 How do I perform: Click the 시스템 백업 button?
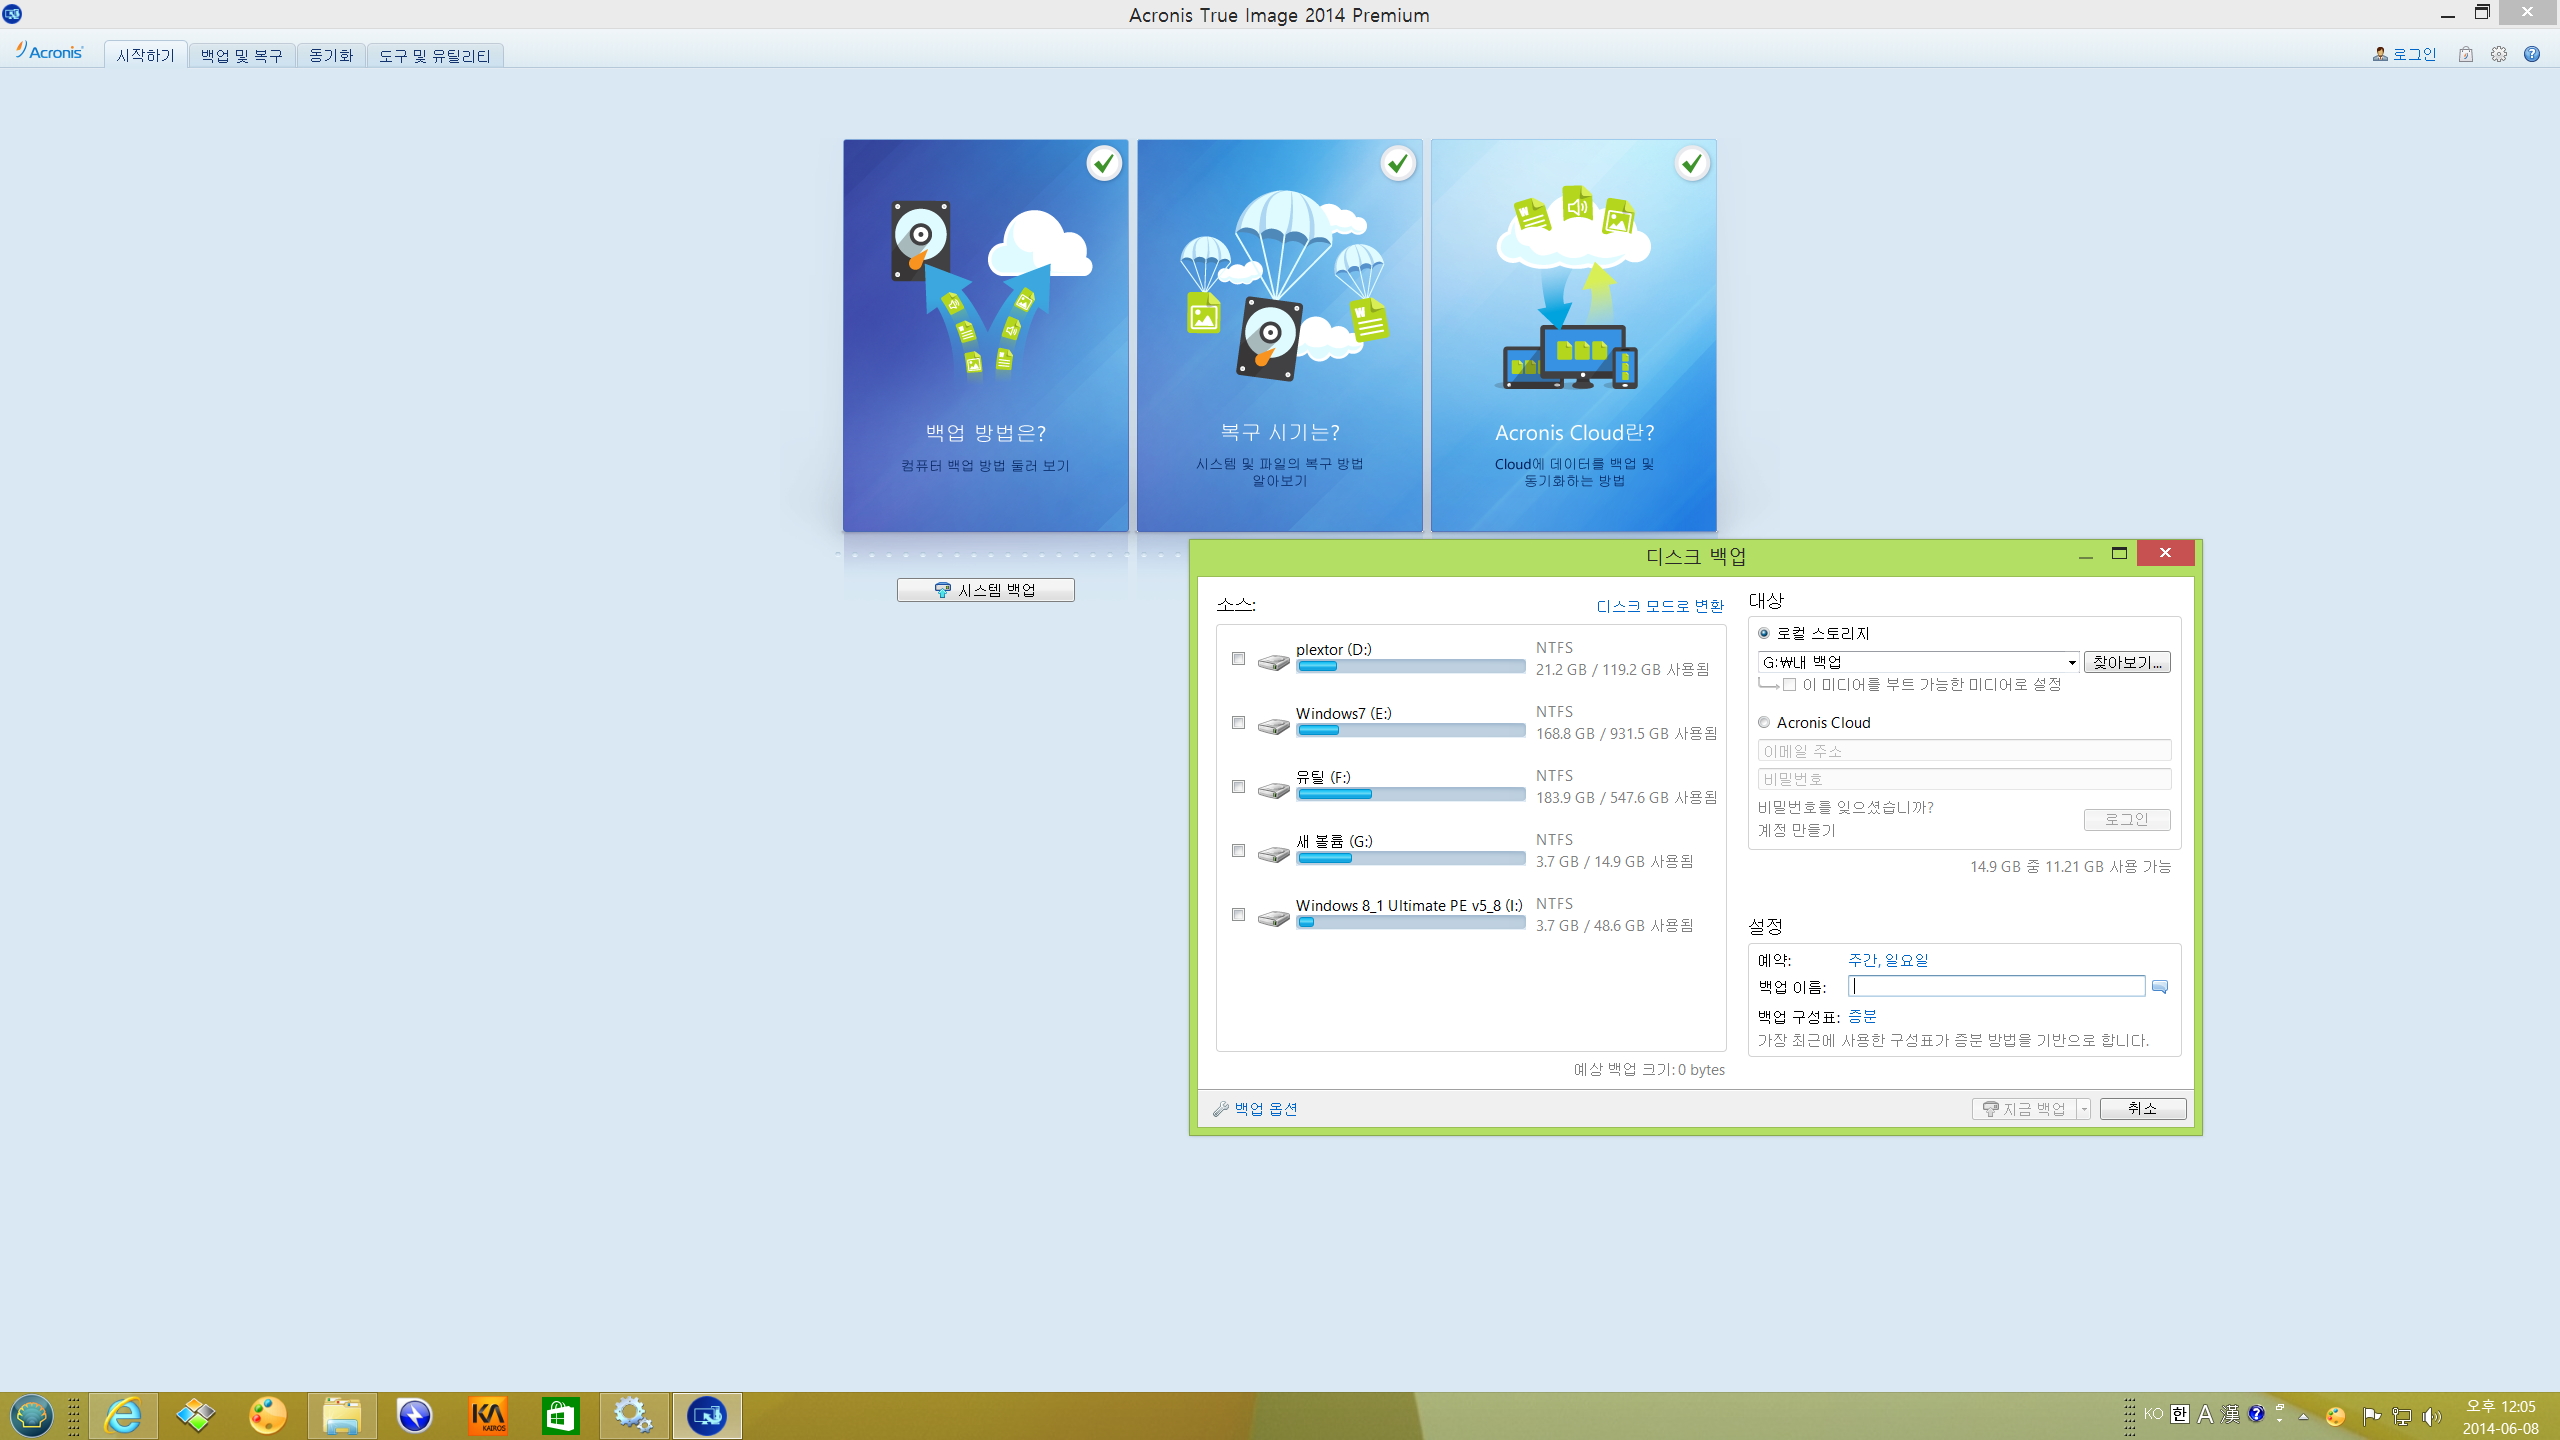click(x=986, y=590)
